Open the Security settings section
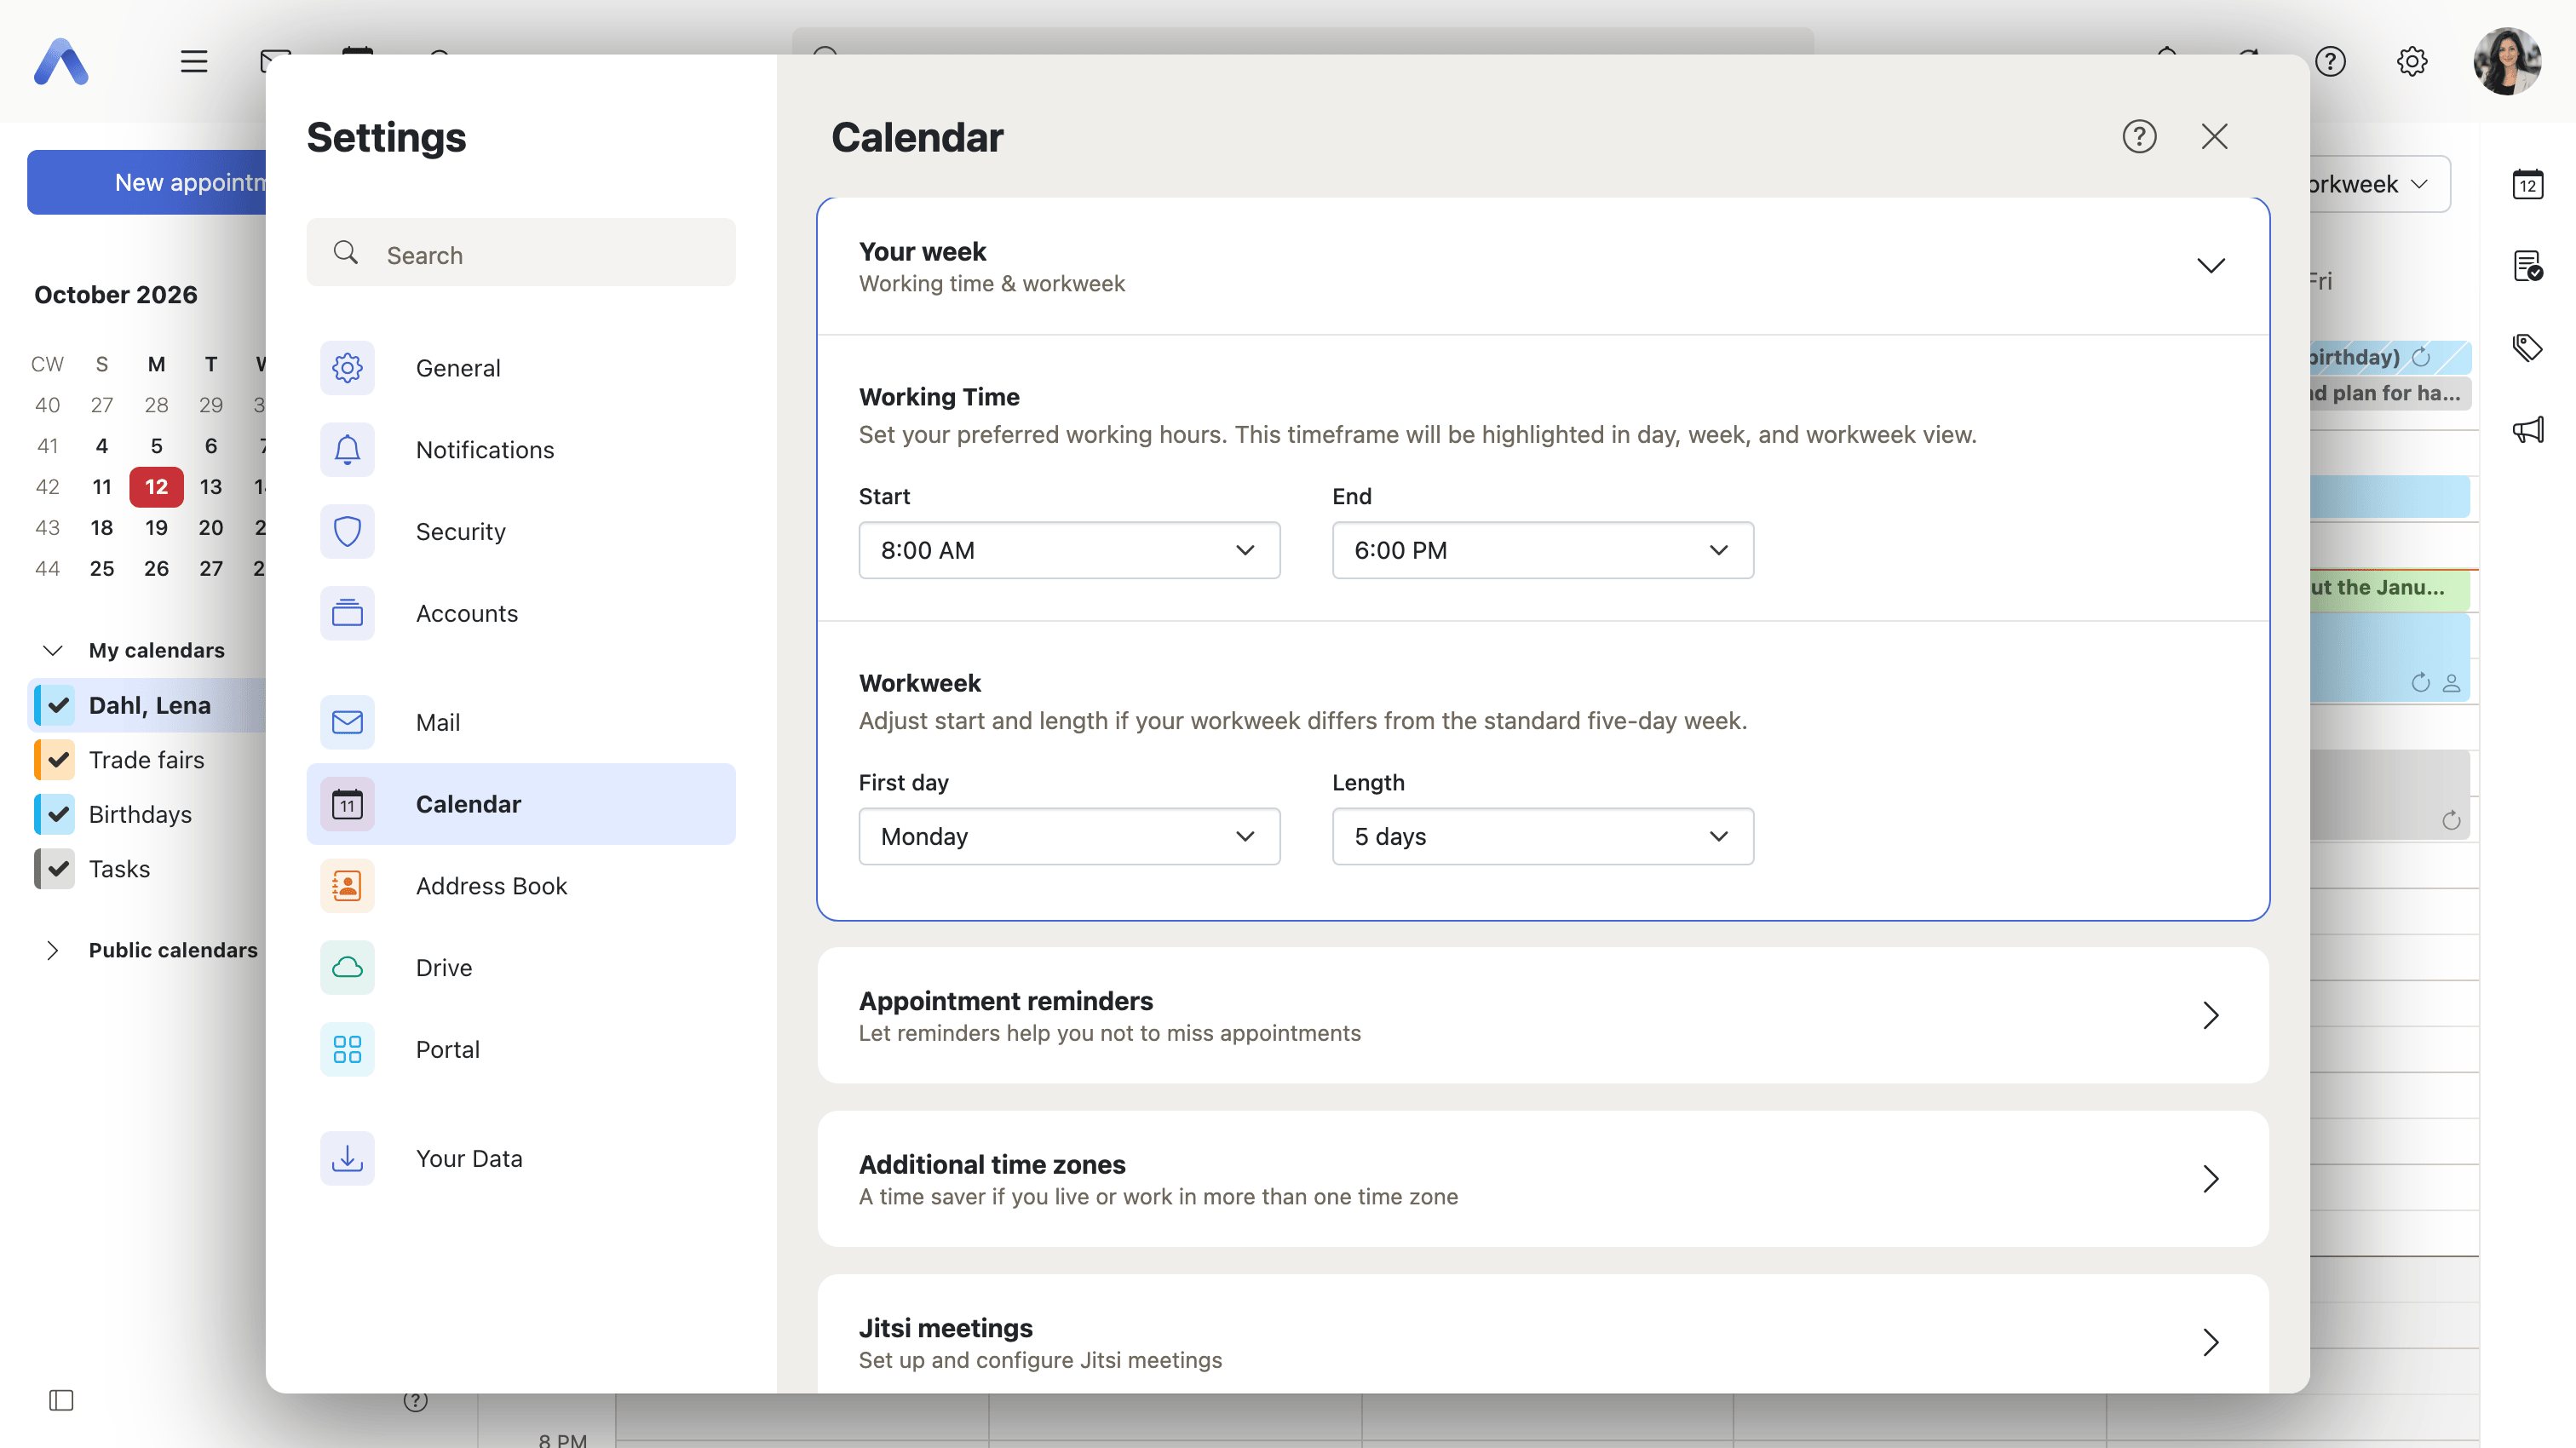2576x1448 pixels. pos(520,532)
